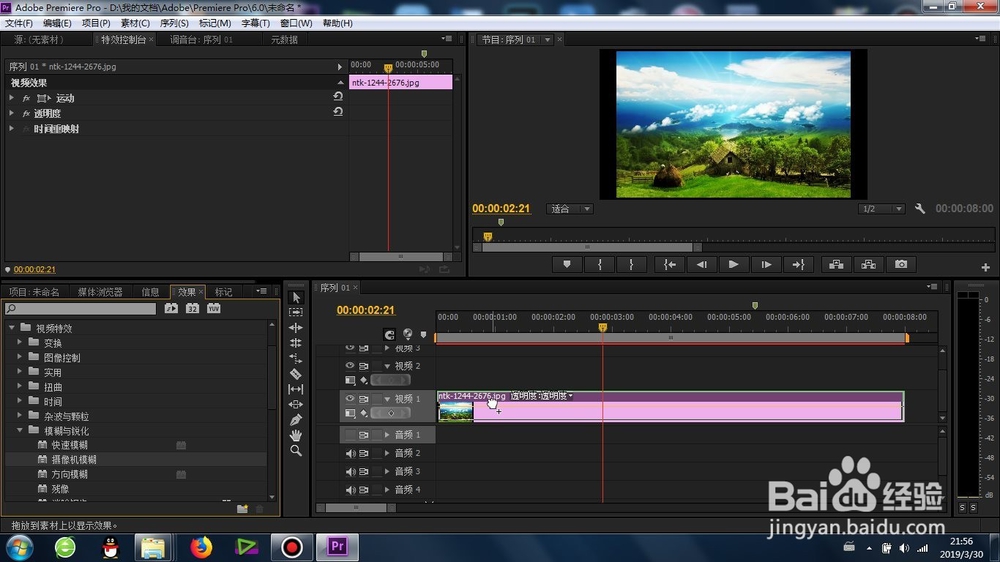The width and height of the screenshot is (1000, 562).
Task: Filter accelerated effects icon in Effects panel
Action: tap(171, 308)
